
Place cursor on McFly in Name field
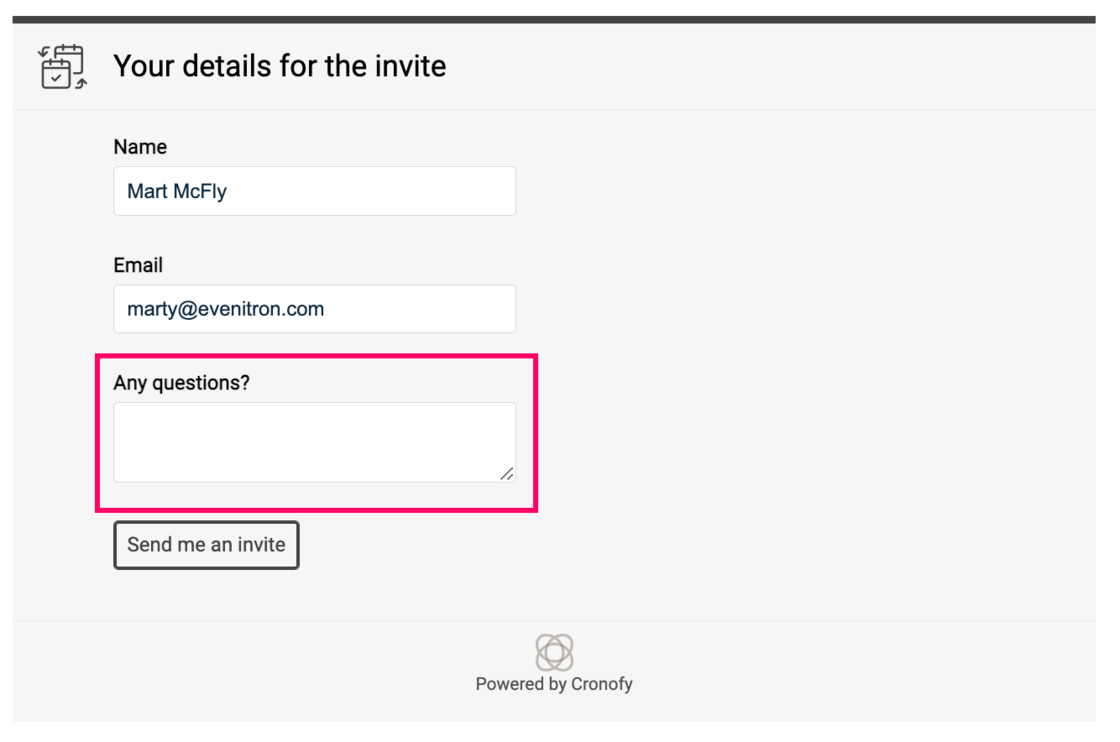click(x=200, y=191)
